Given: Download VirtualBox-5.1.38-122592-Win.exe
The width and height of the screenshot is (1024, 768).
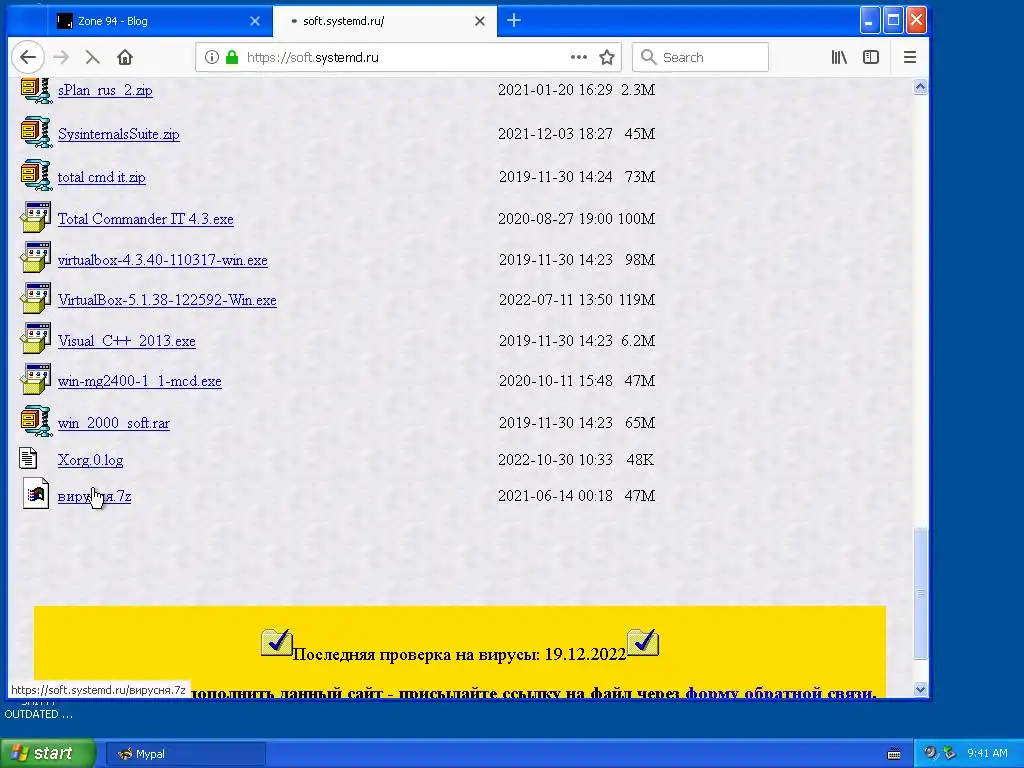Looking at the screenshot, I should coord(167,300).
